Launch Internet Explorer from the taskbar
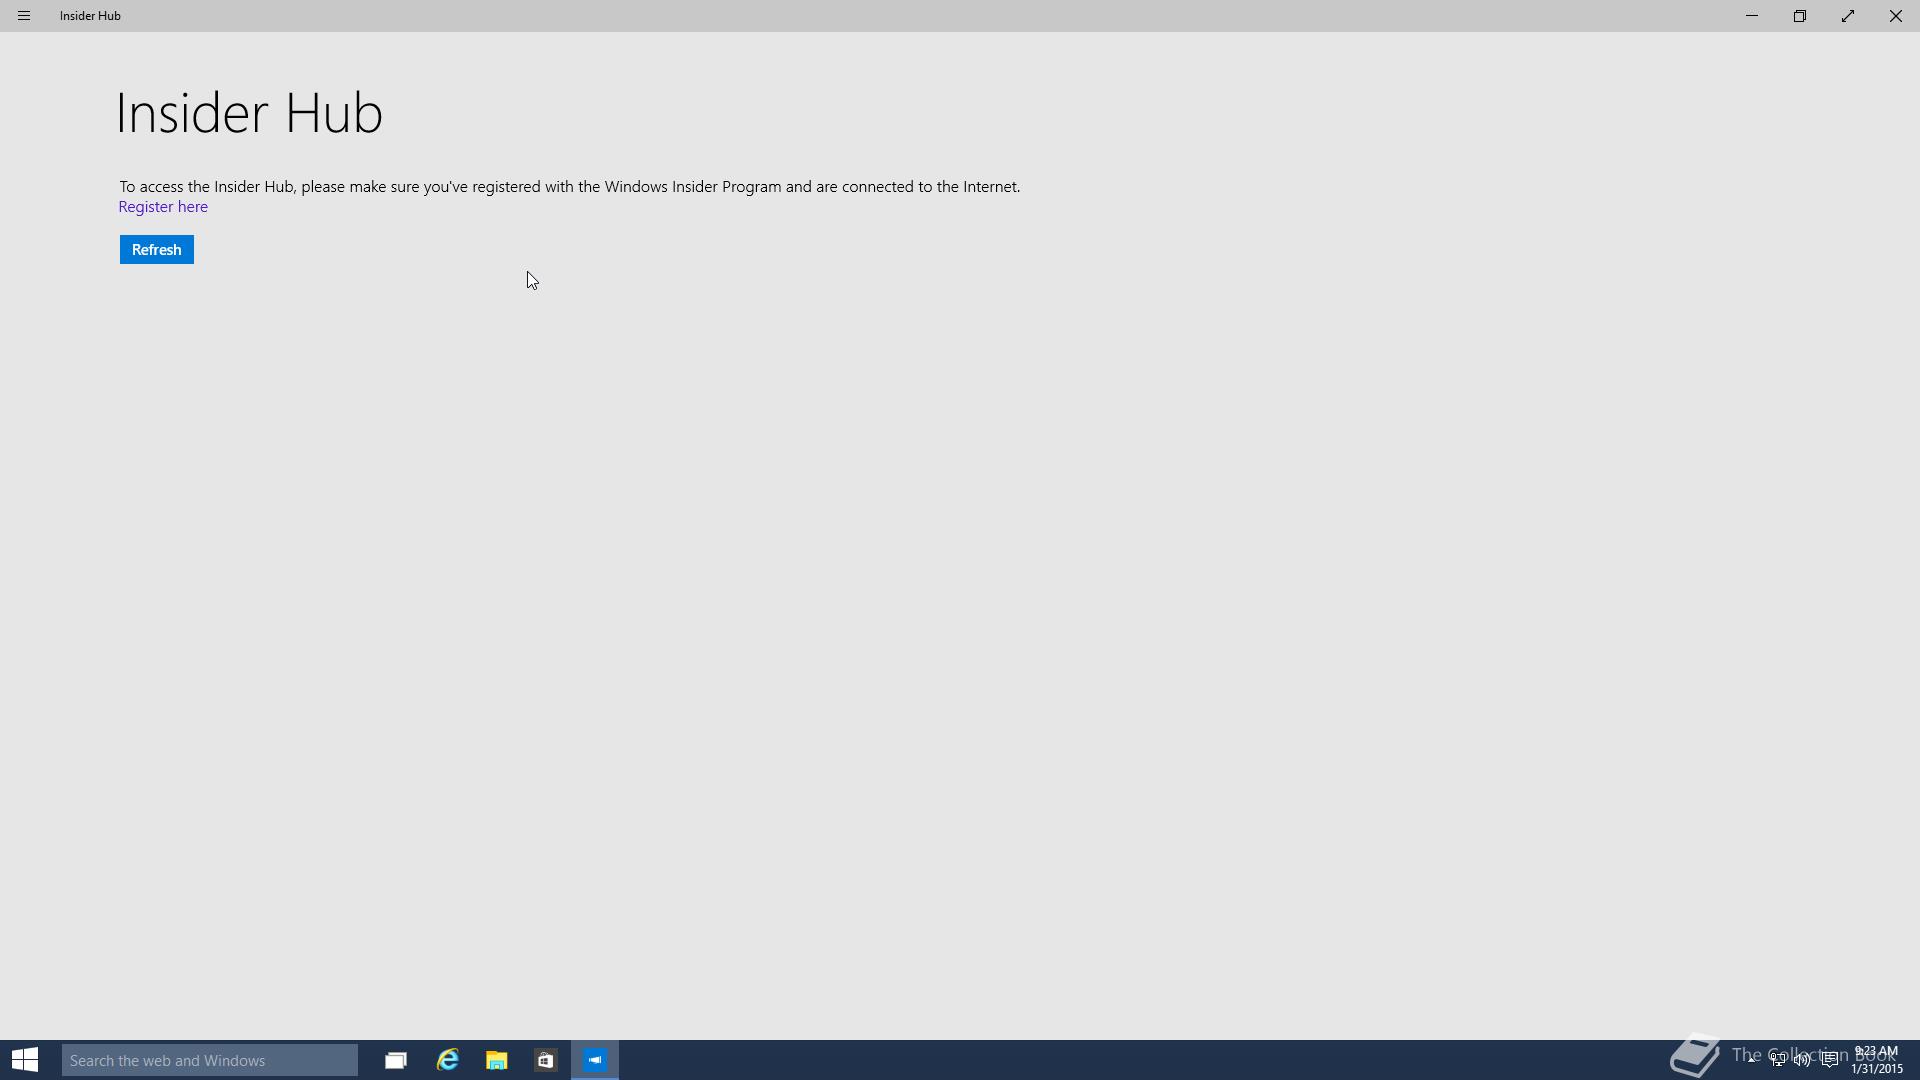This screenshot has height=1080, width=1920. (447, 1060)
